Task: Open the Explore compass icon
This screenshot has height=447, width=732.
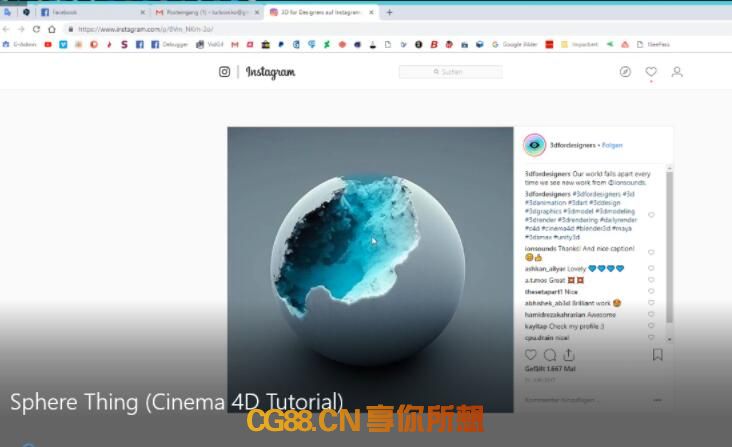Action: tap(625, 72)
